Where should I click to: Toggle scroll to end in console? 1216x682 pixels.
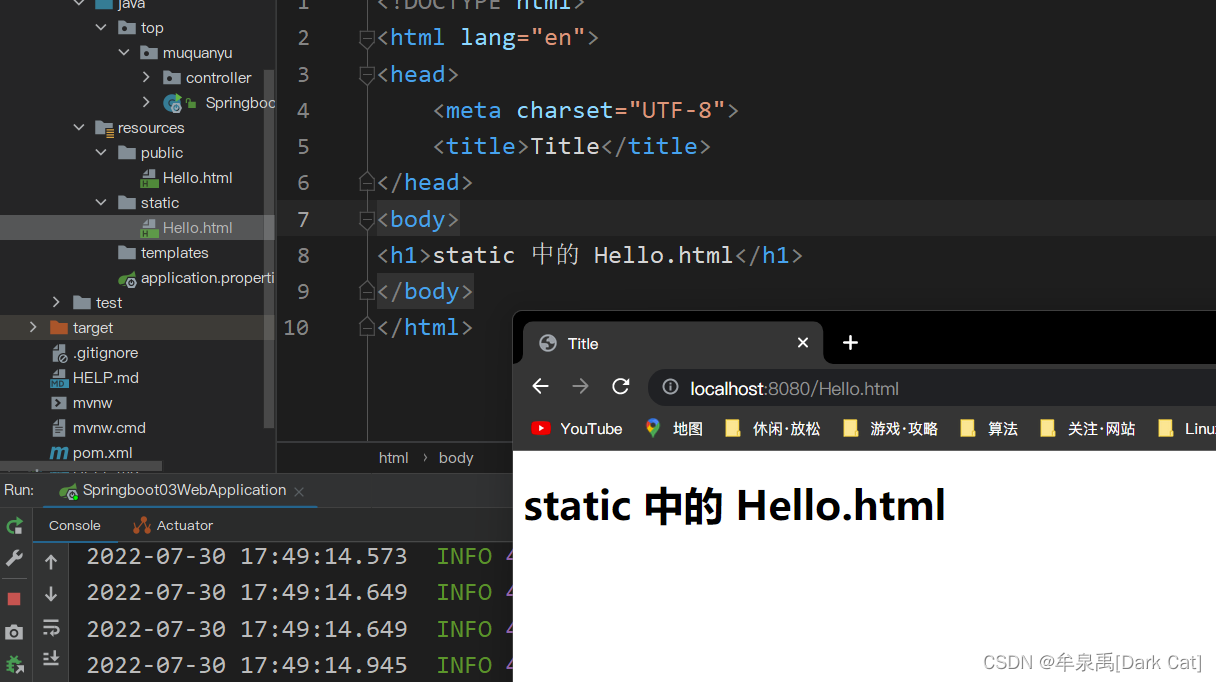click(x=51, y=658)
